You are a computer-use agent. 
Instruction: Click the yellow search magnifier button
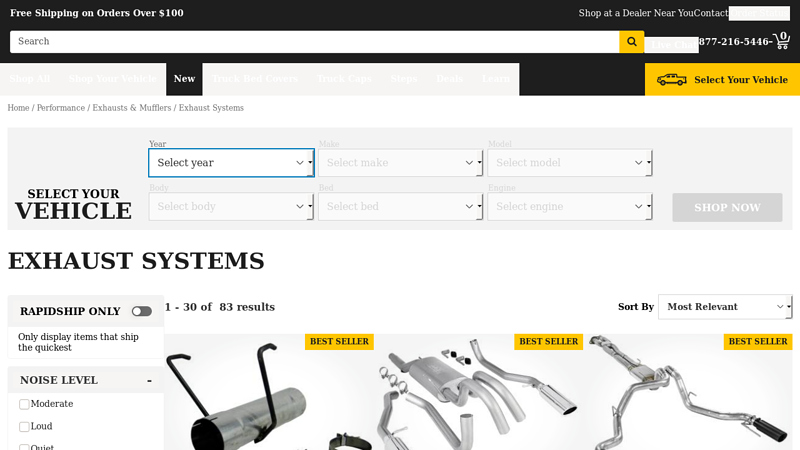point(632,42)
